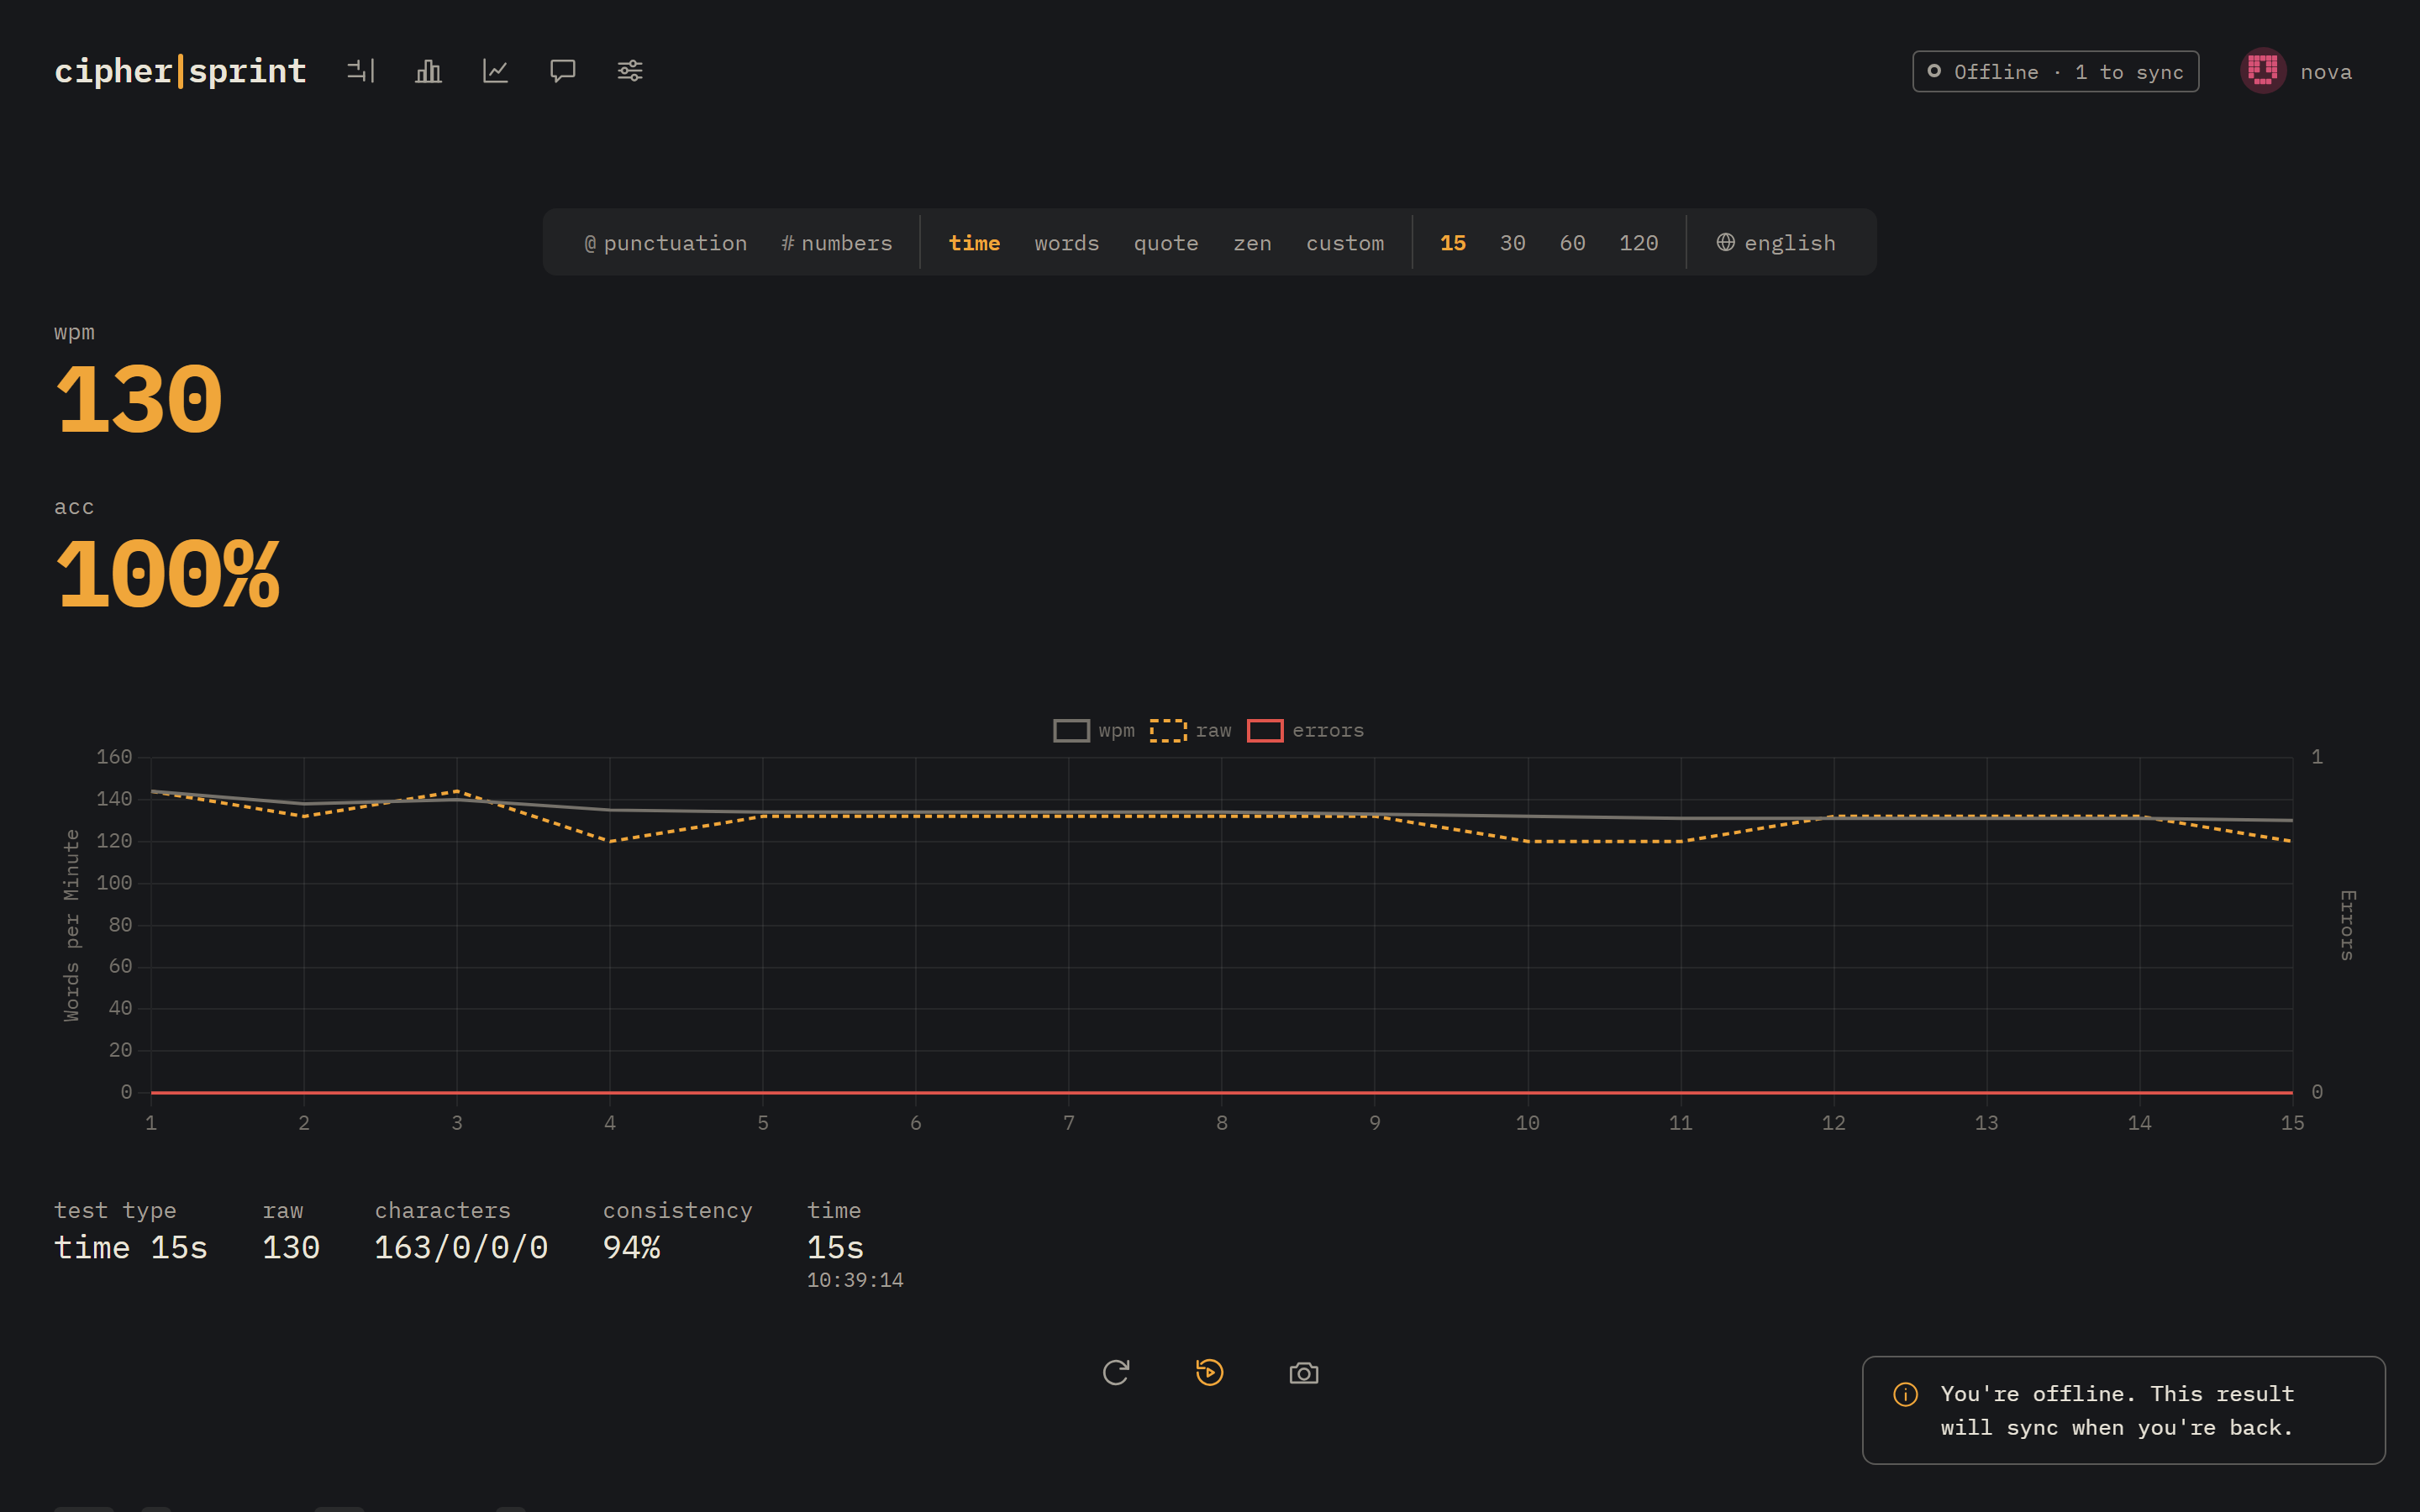Choose 60 second duration
Image resolution: width=2420 pixels, height=1512 pixels.
tap(1572, 243)
